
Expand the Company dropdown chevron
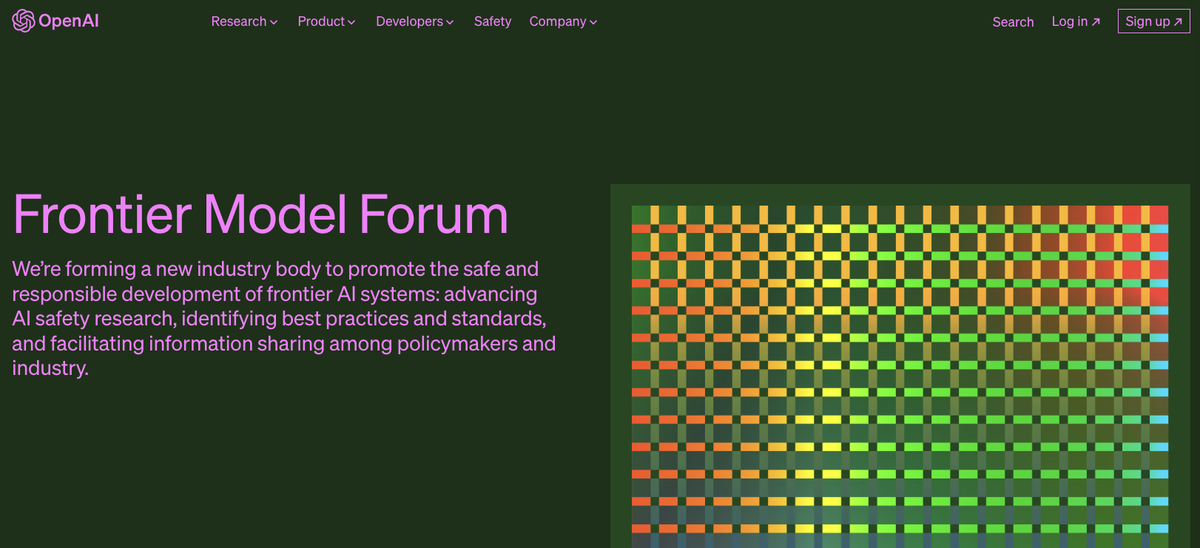pos(593,22)
